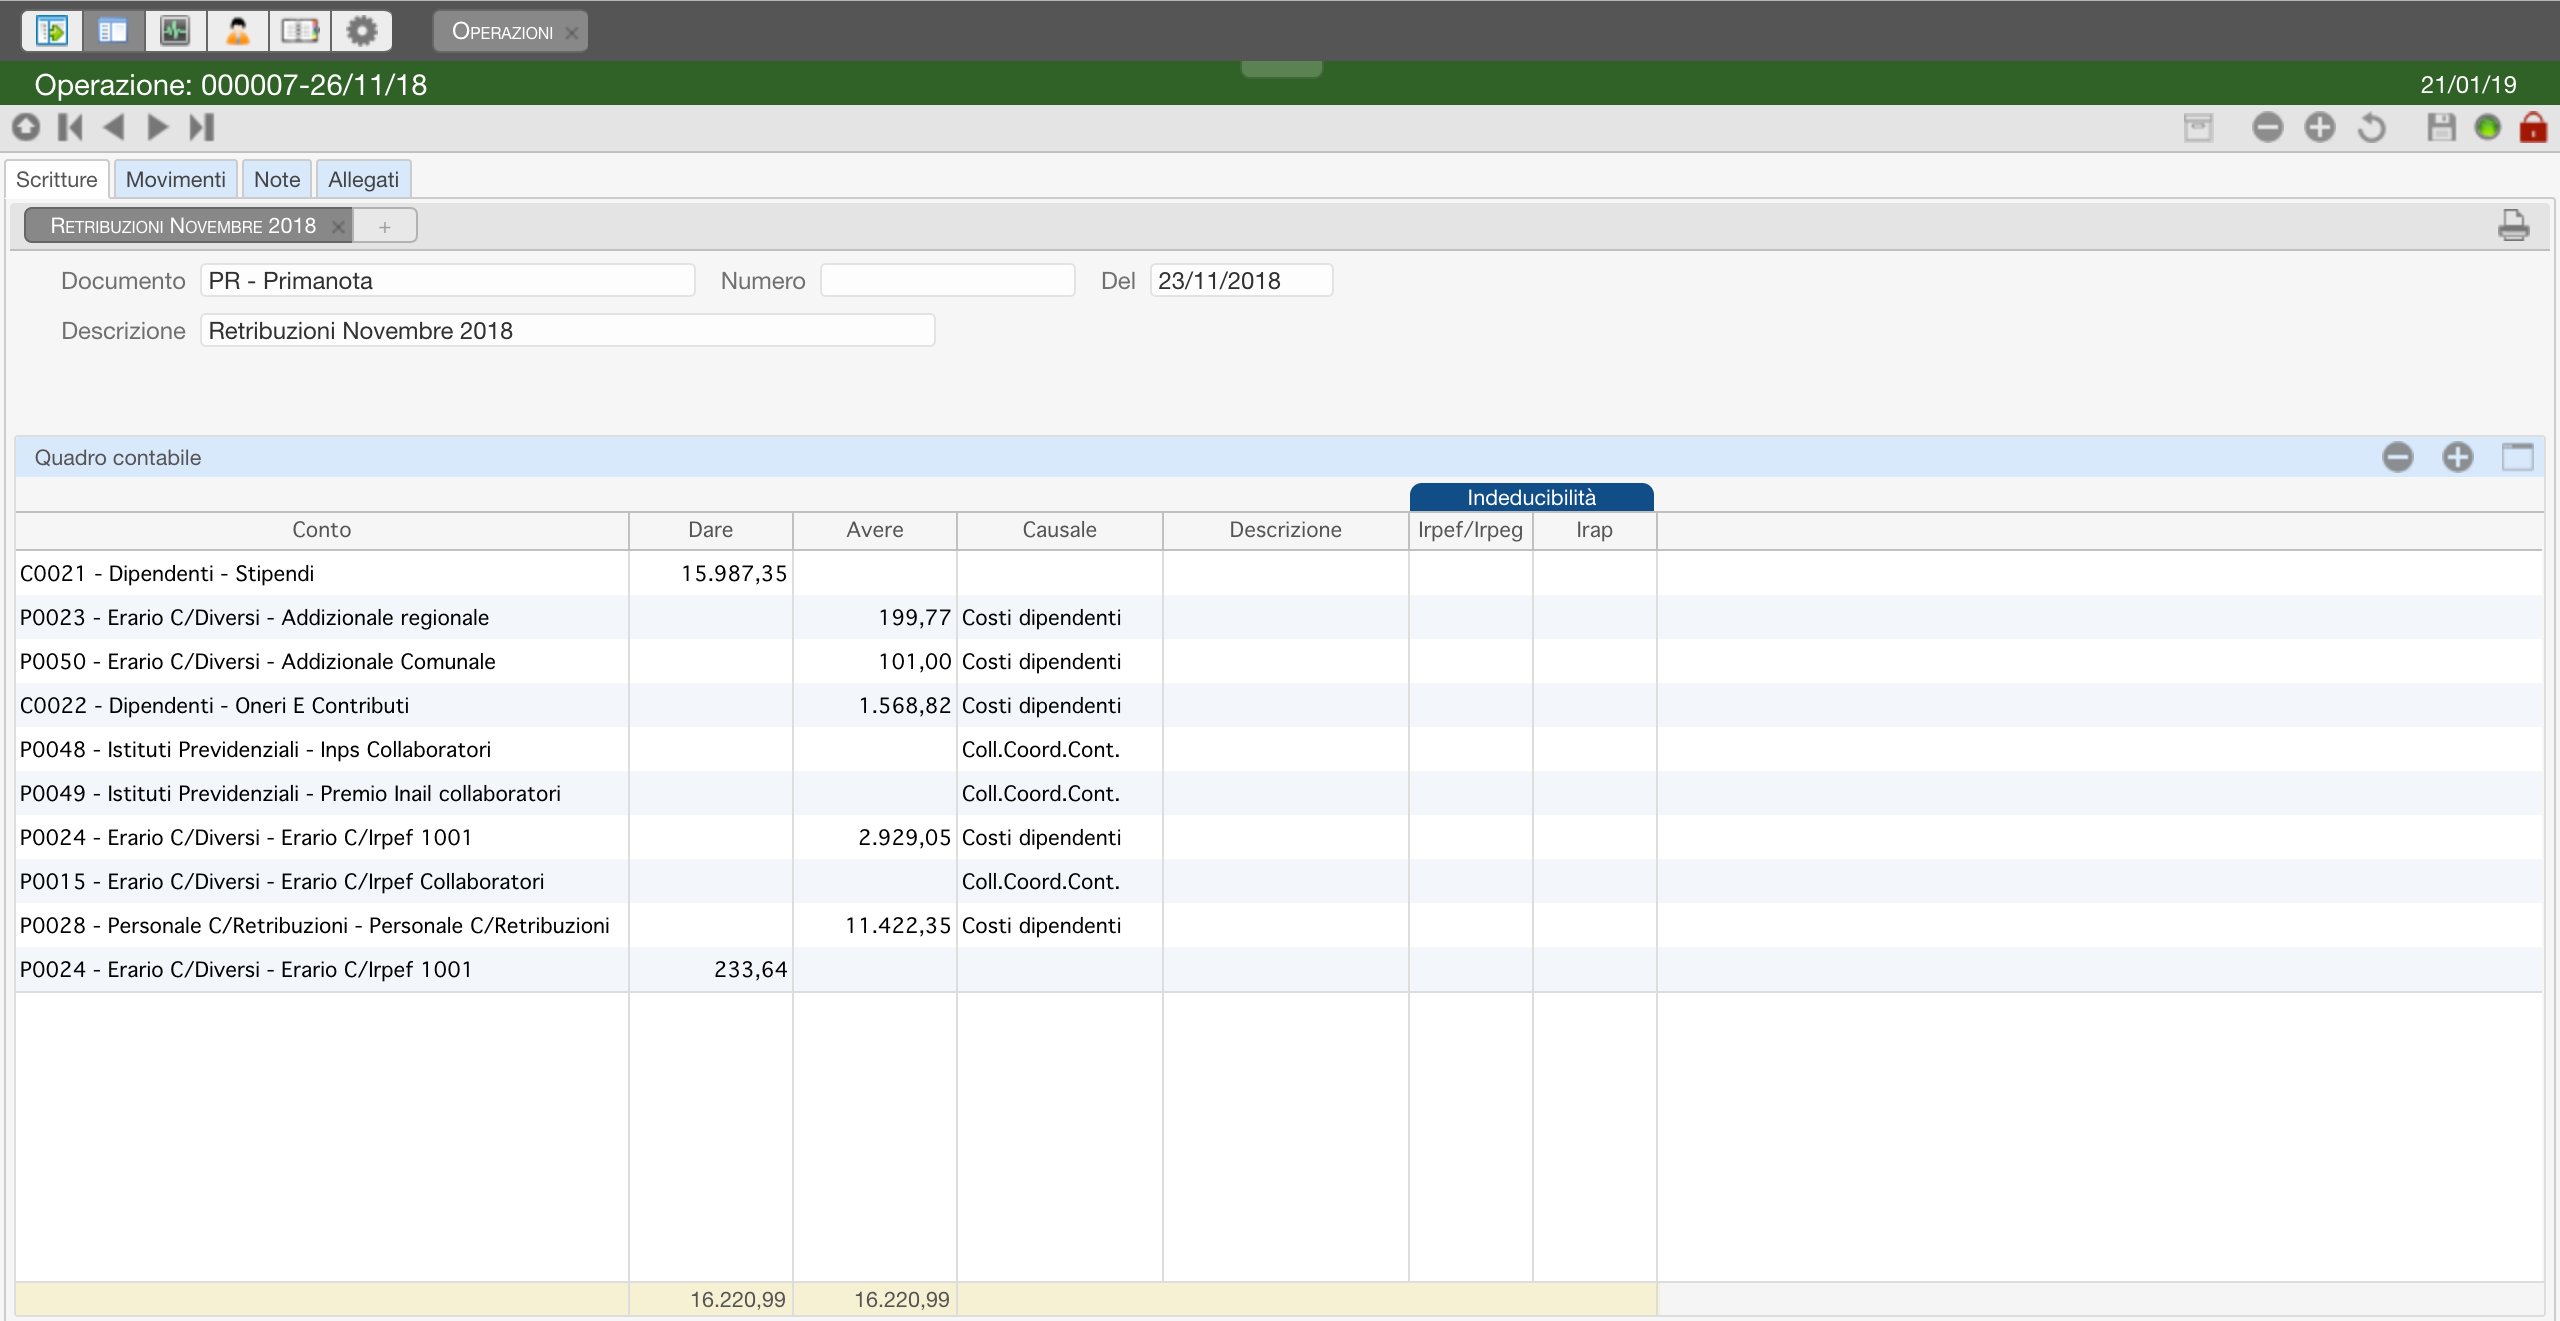Toggle the red padlock lock icon
This screenshot has width=2560, height=1321.
[x=2533, y=127]
